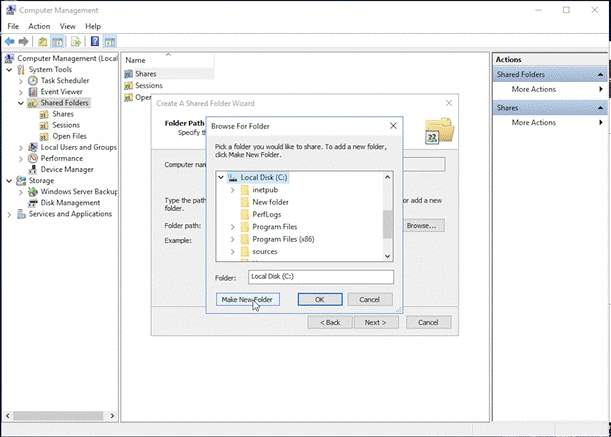Open the View menu
Viewport: 611px width, 437px height.
pyautogui.click(x=67, y=26)
